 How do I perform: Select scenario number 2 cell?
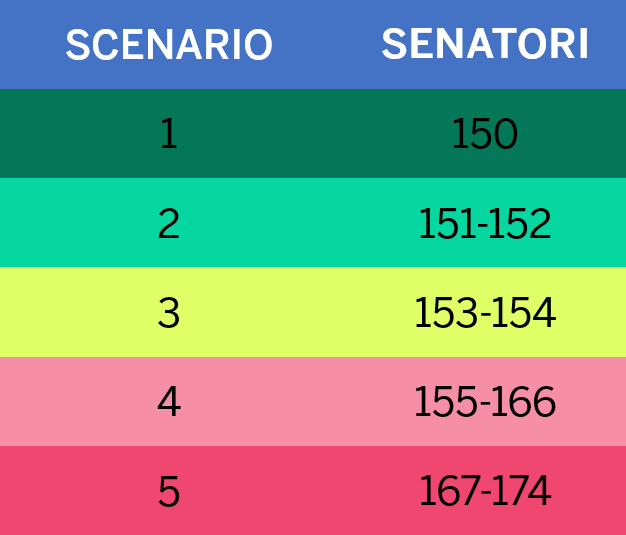168,224
